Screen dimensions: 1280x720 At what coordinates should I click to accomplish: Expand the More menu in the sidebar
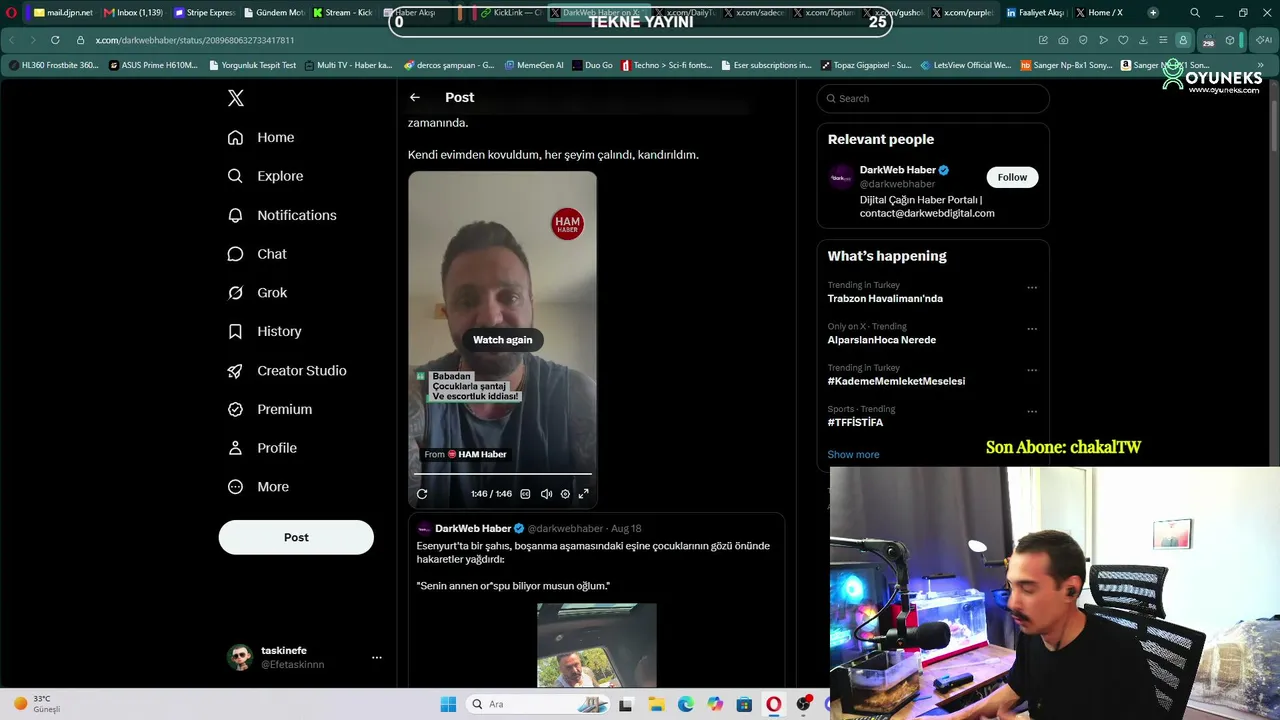[x=258, y=487]
